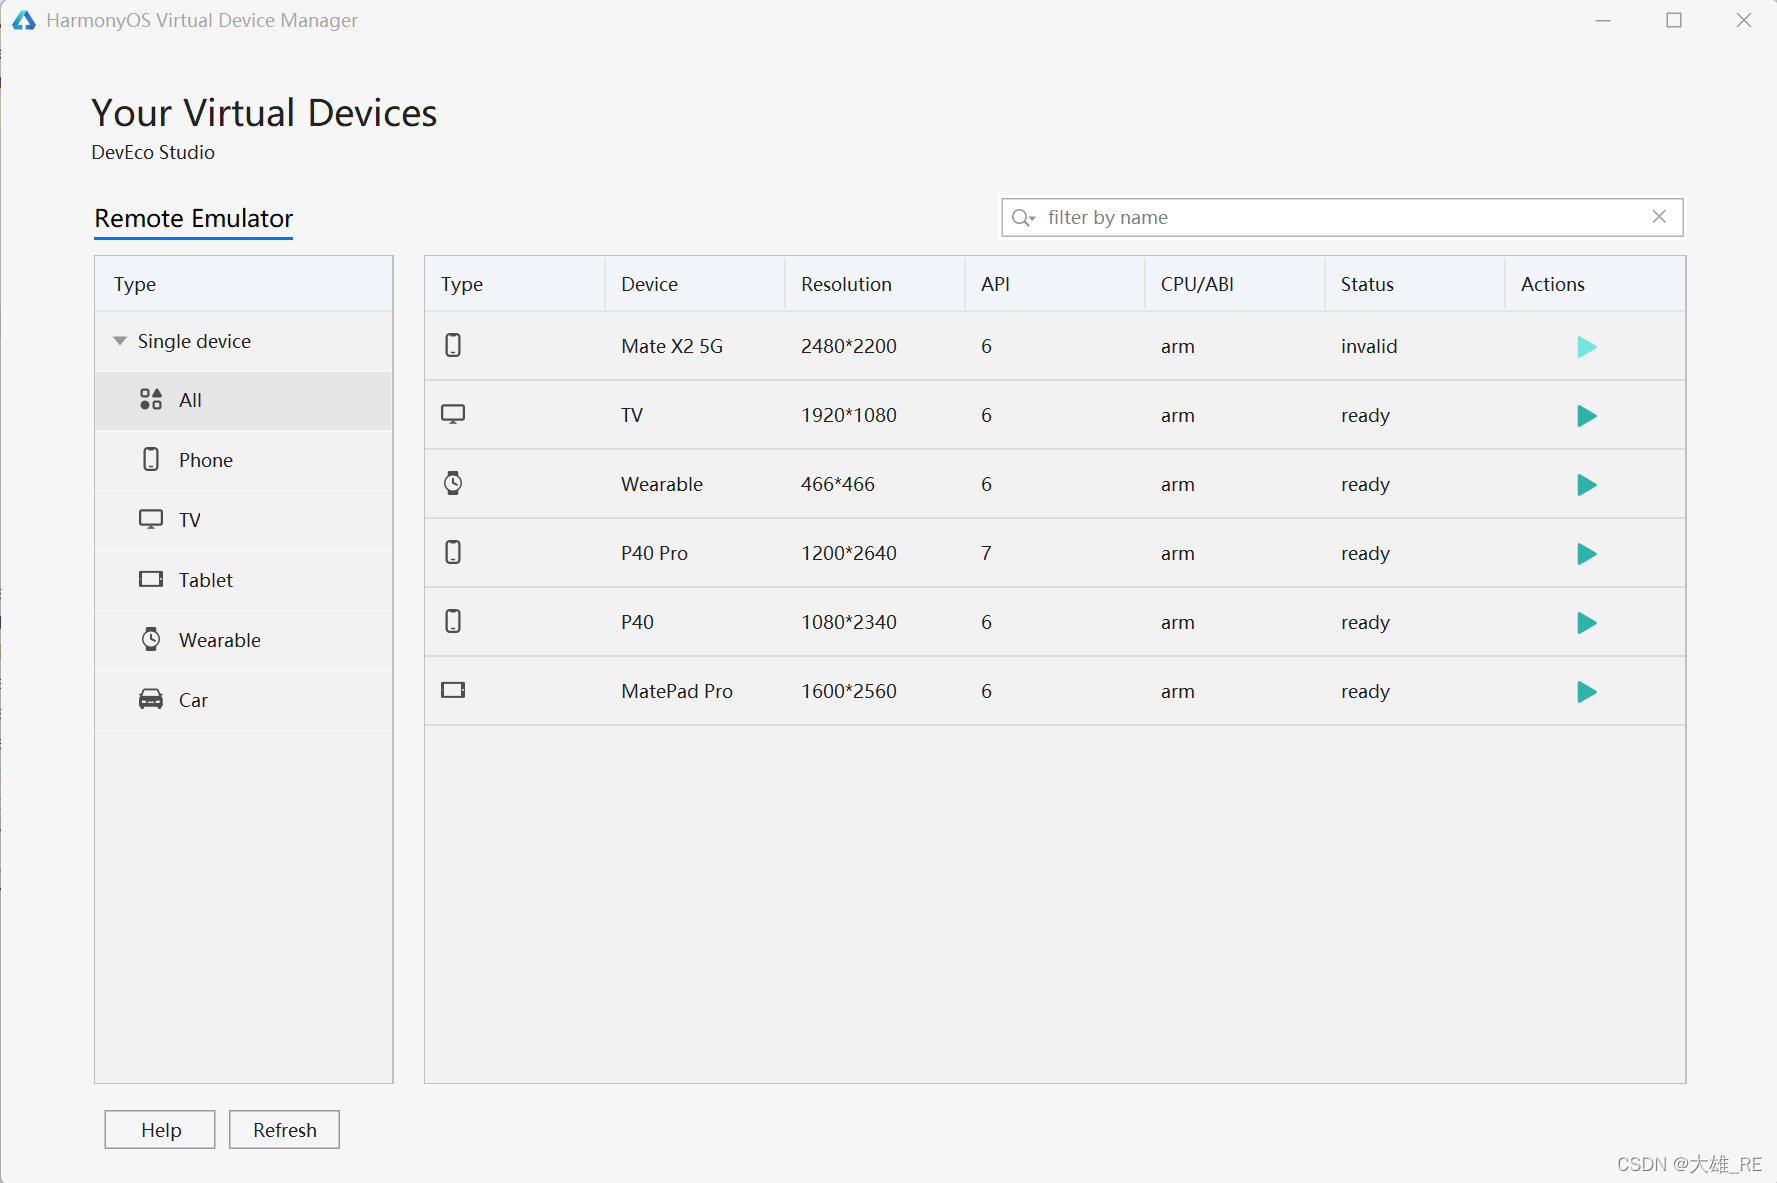
Task: Click the 1200*2640 resolution cell
Action: pos(849,553)
